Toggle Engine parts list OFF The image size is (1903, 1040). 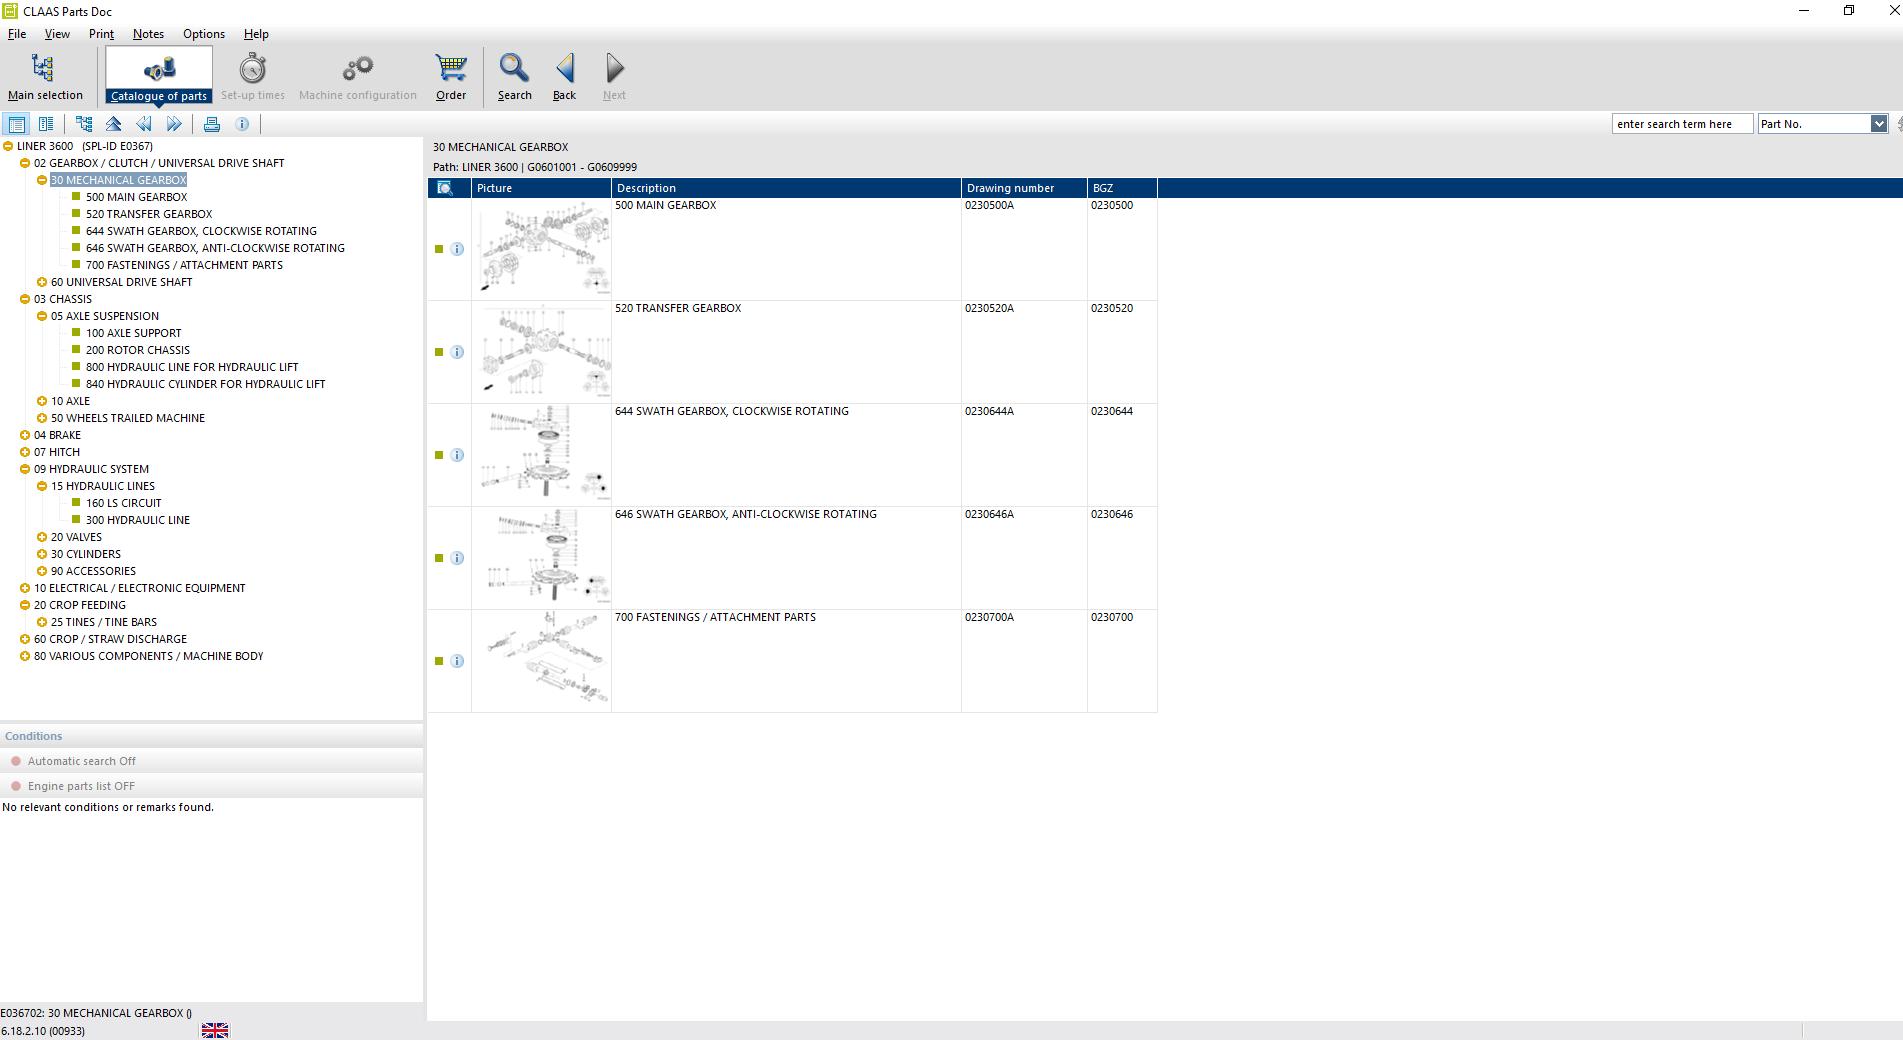[x=81, y=786]
